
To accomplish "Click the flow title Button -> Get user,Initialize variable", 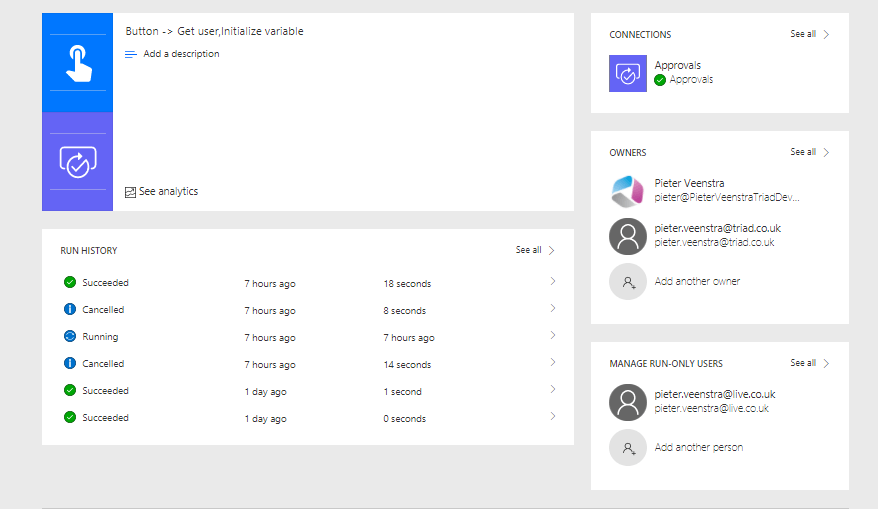I will (x=214, y=31).
